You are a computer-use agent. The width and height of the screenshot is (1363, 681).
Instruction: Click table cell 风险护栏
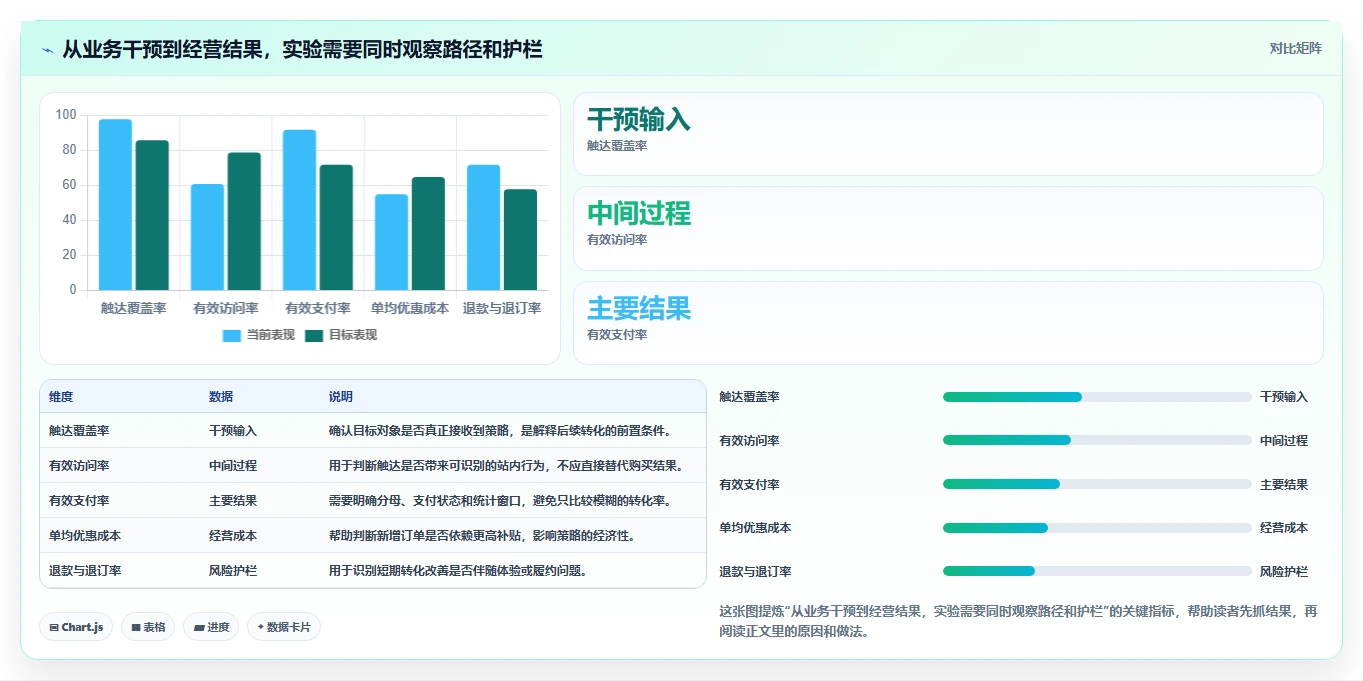[233, 571]
